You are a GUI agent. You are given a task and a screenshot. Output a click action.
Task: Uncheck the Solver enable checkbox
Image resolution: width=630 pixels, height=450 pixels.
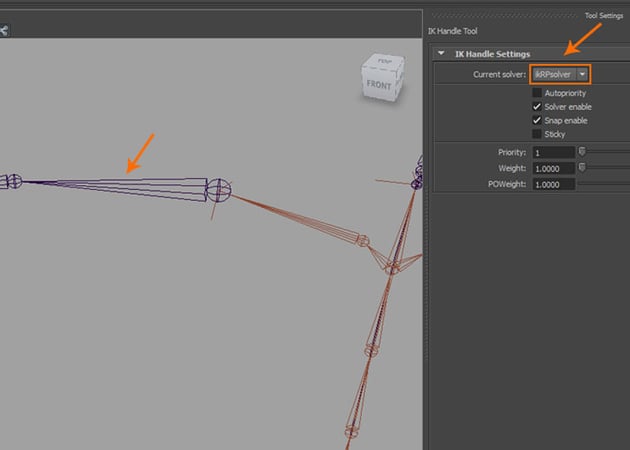tap(537, 106)
